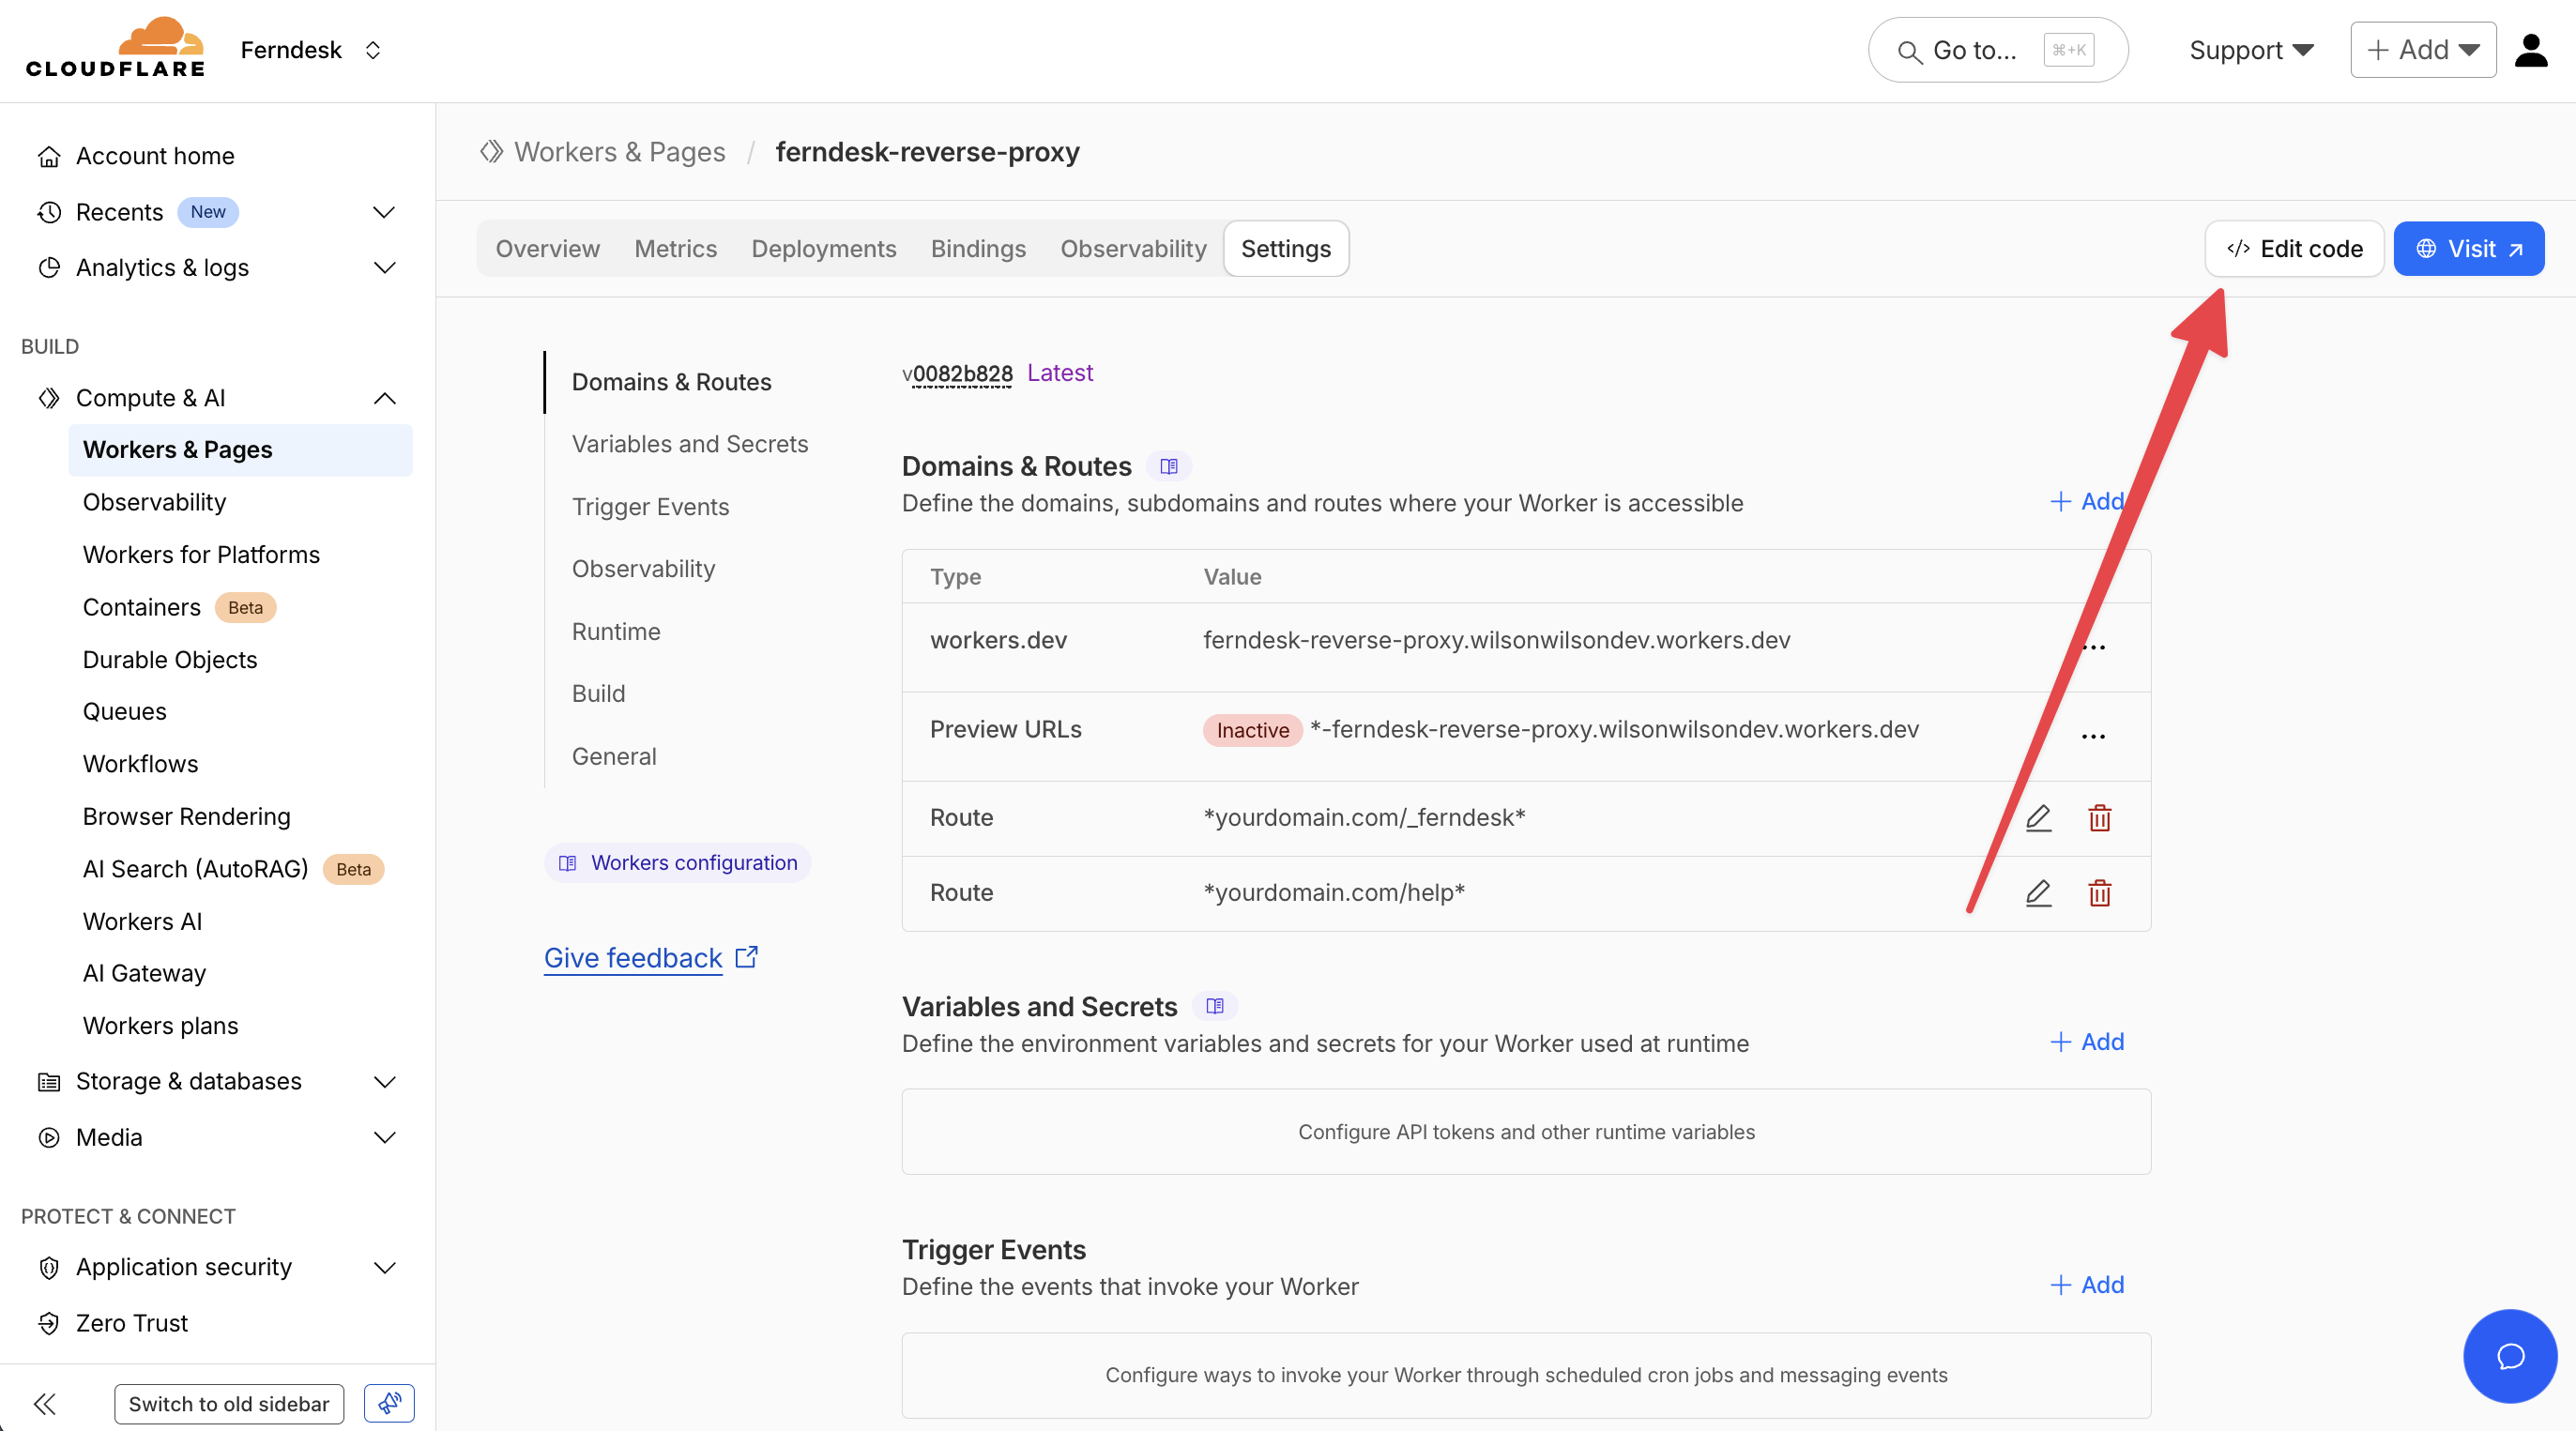
Task: Expand Storage & databases section
Action: (384, 1082)
